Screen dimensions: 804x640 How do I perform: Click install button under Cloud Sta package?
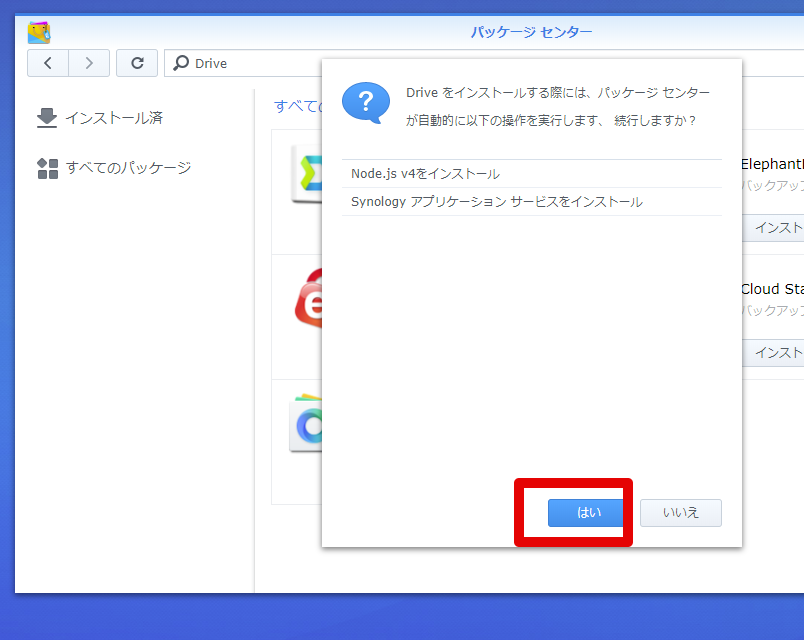click(773, 352)
